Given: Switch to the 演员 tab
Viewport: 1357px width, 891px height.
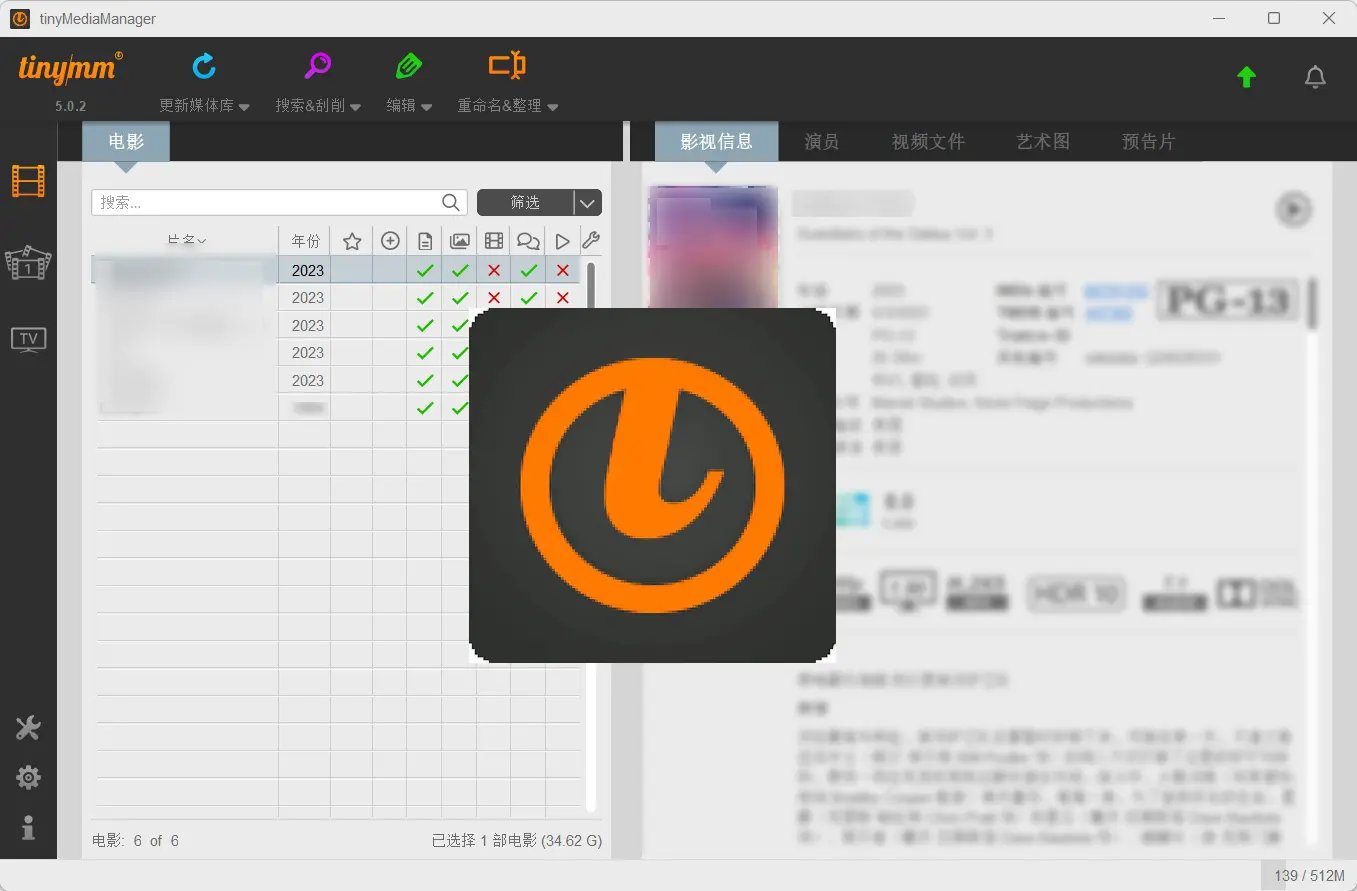Looking at the screenshot, I should (x=820, y=141).
